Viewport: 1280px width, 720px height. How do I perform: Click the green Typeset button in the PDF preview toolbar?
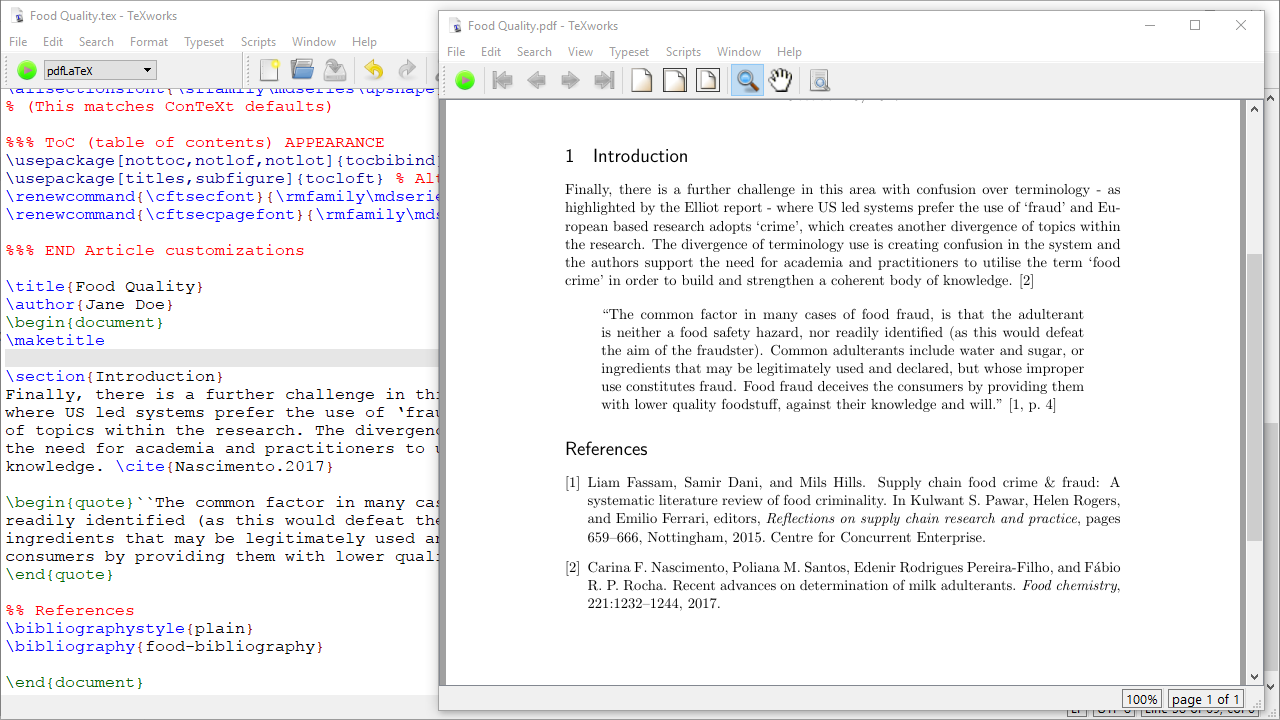point(465,81)
